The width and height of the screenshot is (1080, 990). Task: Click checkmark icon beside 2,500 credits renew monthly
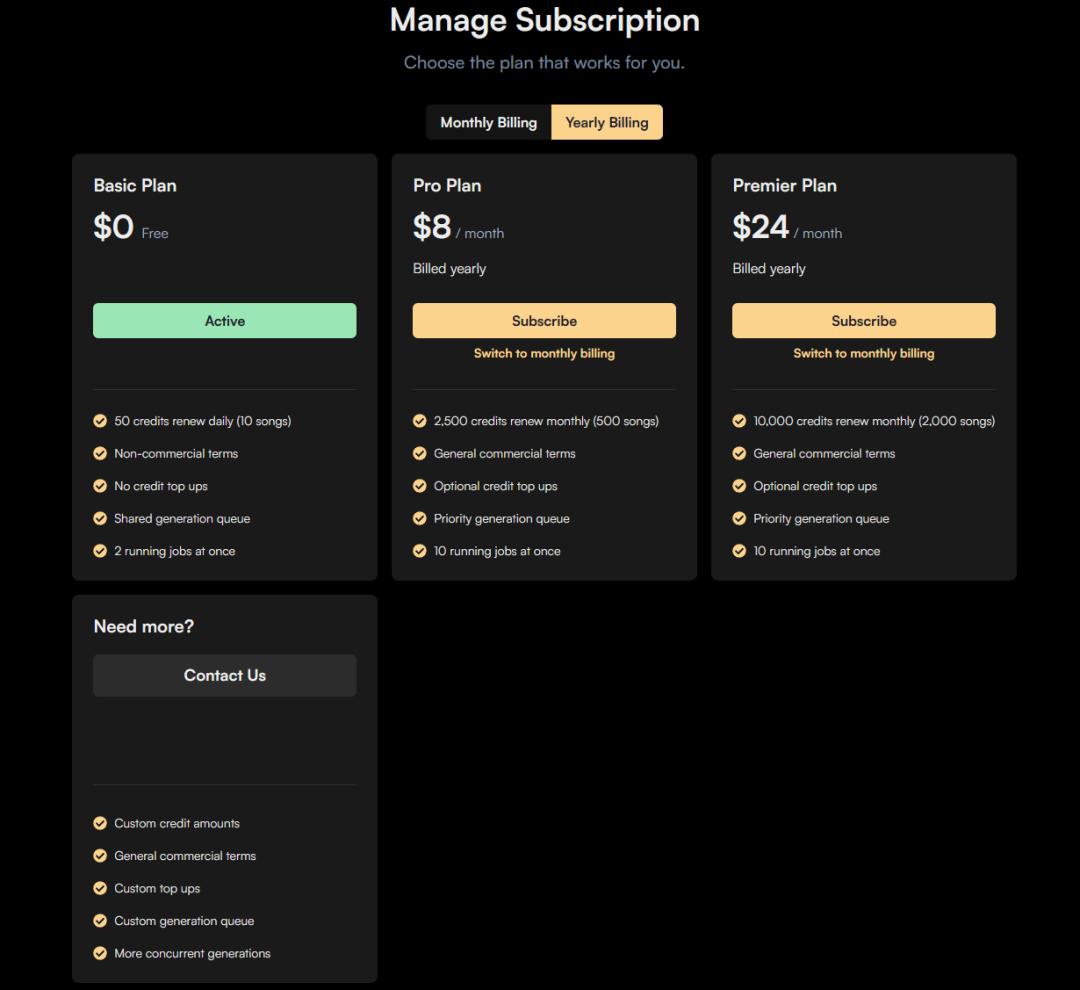point(420,421)
